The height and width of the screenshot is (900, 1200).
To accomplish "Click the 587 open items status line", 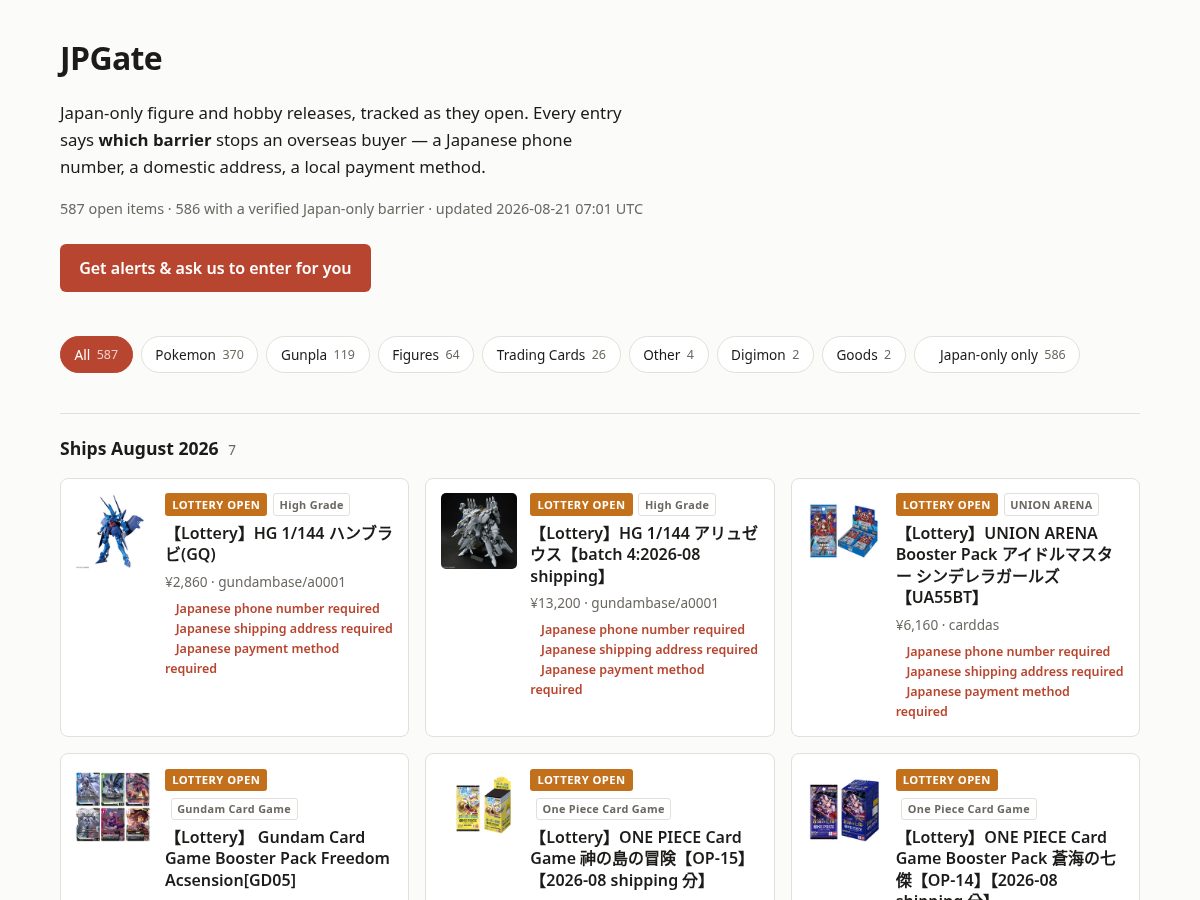I will pyautogui.click(x=351, y=209).
